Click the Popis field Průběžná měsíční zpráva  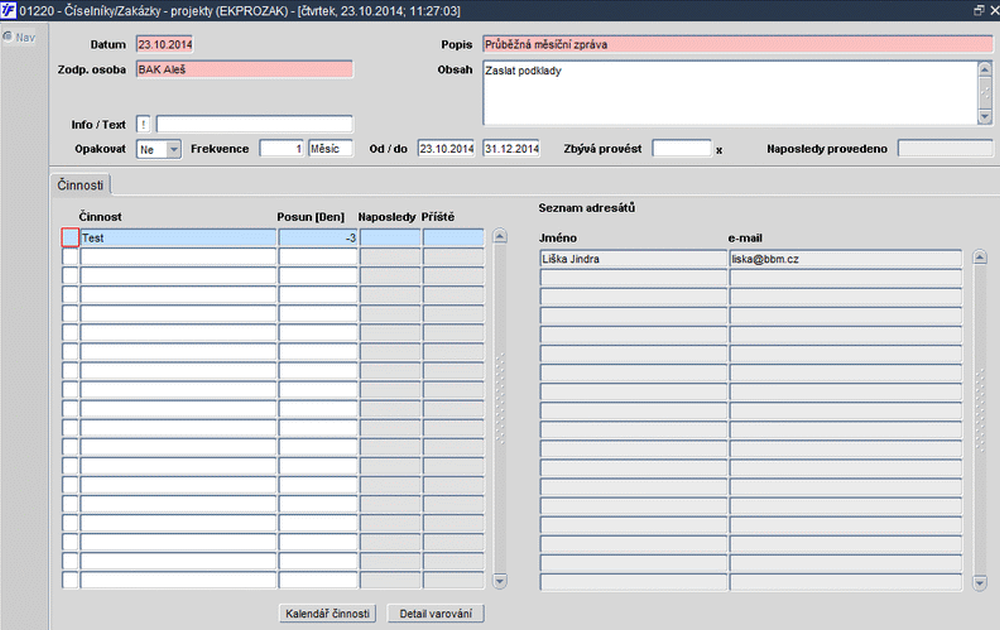tap(737, 45)
